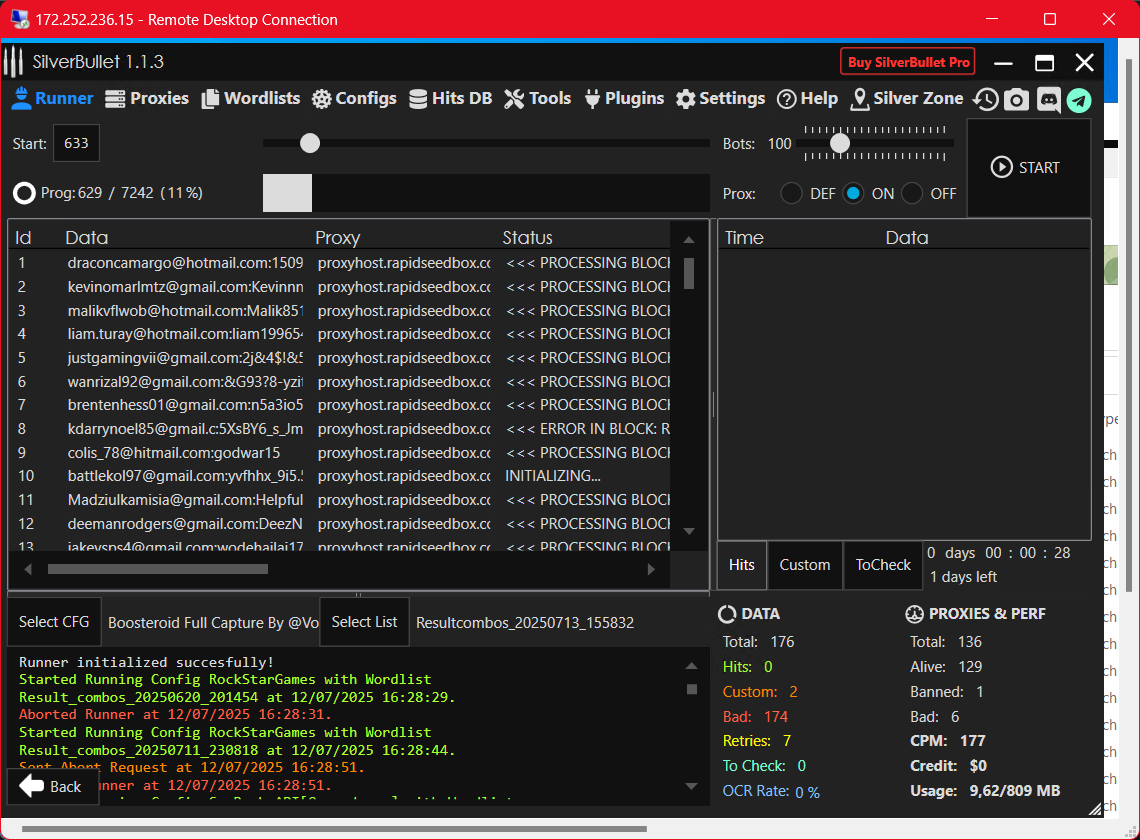Switch to the ToCheck tab
Screen dimensions: 1140x840
[x=883, y=565]
